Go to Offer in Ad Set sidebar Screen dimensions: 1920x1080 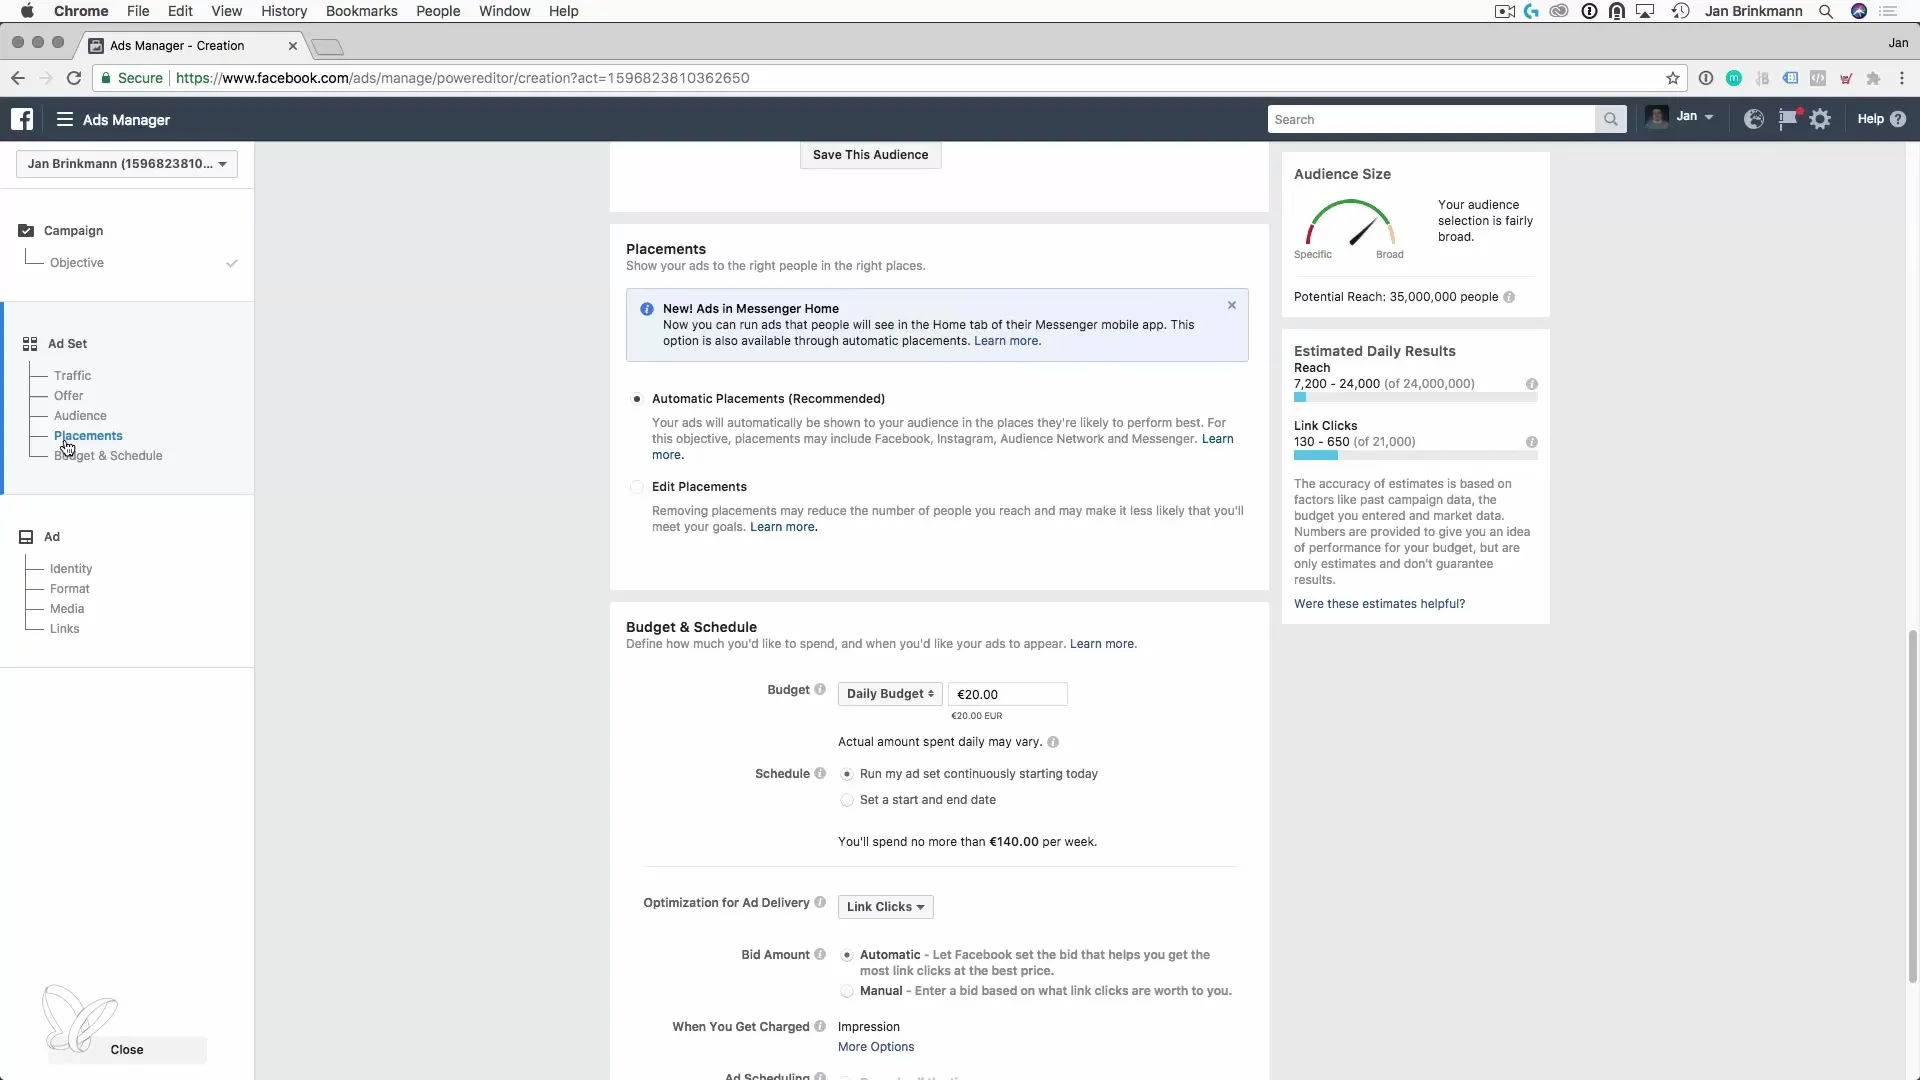tap(68, 396)
